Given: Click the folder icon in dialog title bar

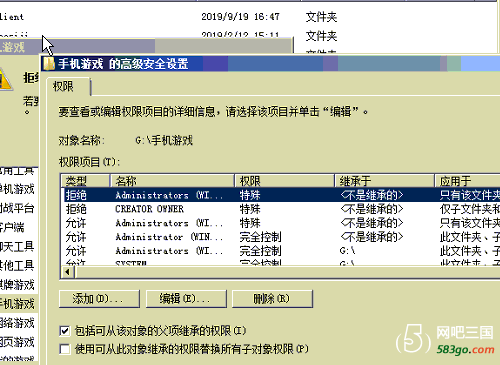Looking at the screenshot, I should click(49, 64).
